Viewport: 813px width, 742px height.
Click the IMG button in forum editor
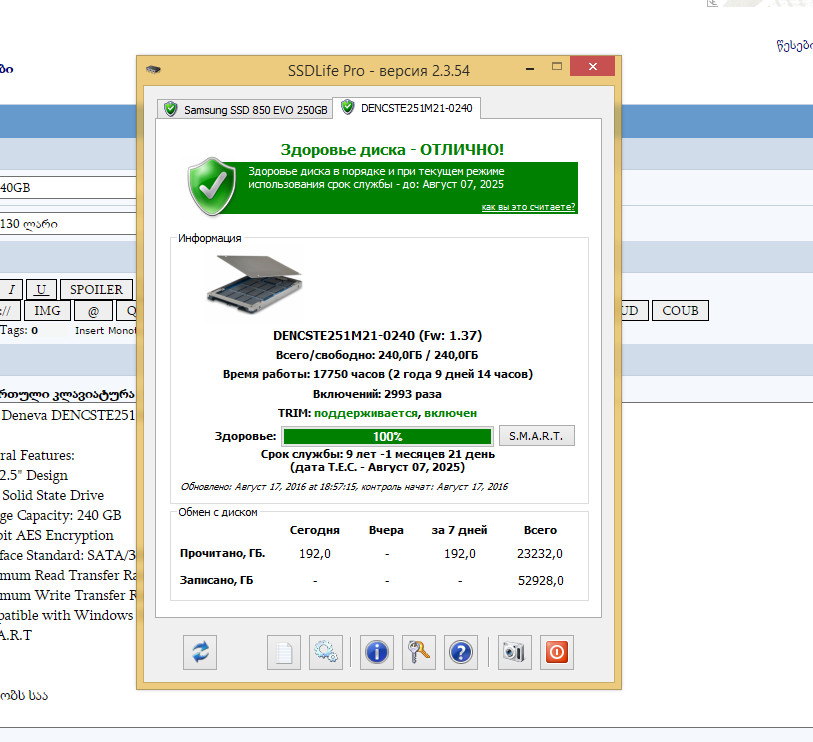[x=47, y=311]
